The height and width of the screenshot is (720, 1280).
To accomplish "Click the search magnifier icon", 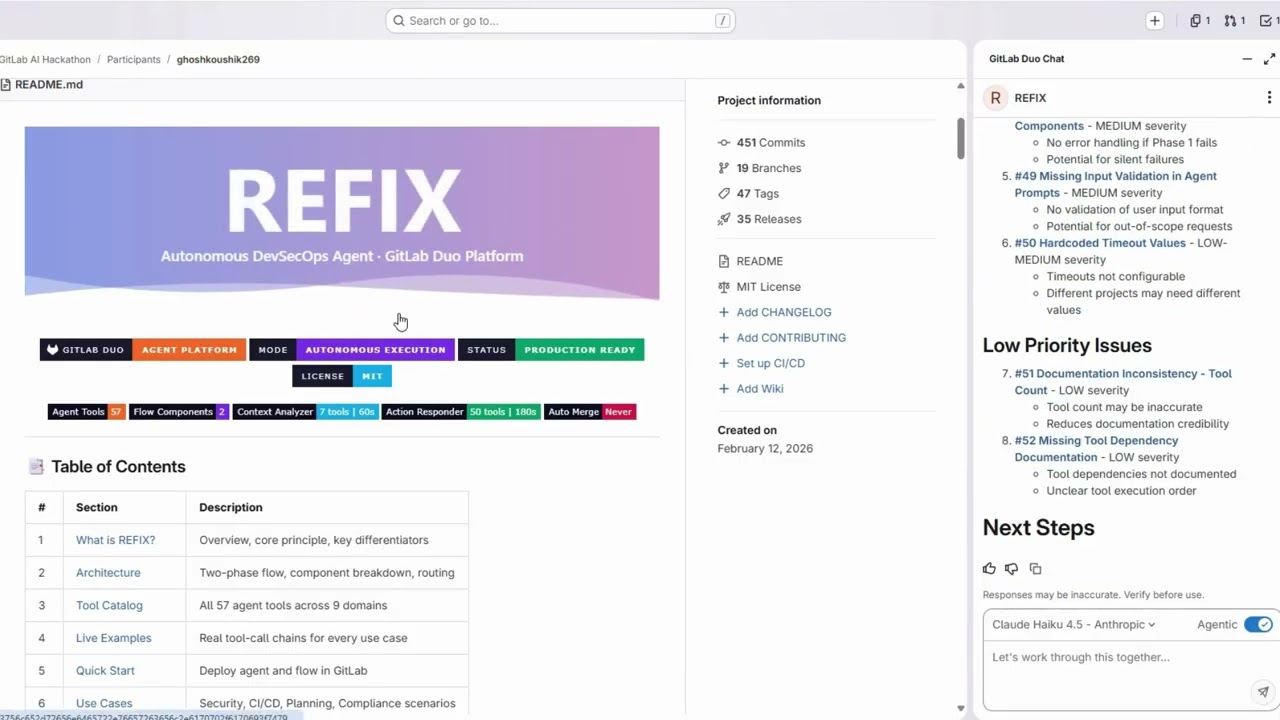I will click(399, 20).
